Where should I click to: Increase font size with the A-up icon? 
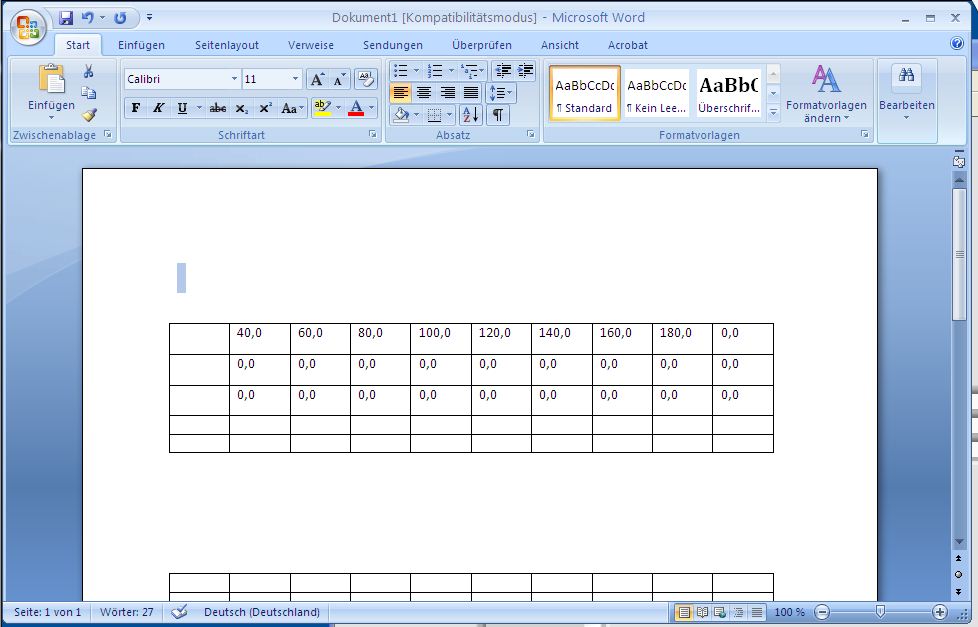(x=317, y=79)
